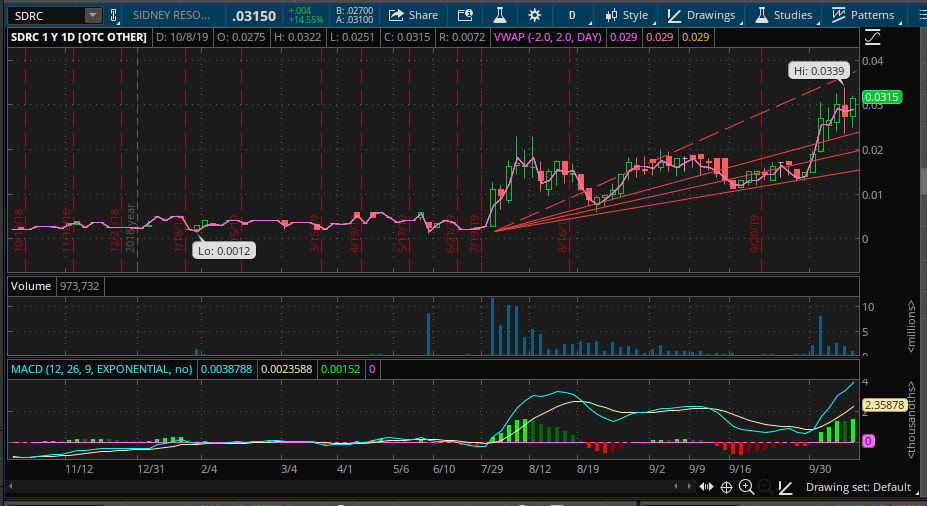927x506 pixels.
Task: Click the zoom in magnifier icon
Action: 746,487
